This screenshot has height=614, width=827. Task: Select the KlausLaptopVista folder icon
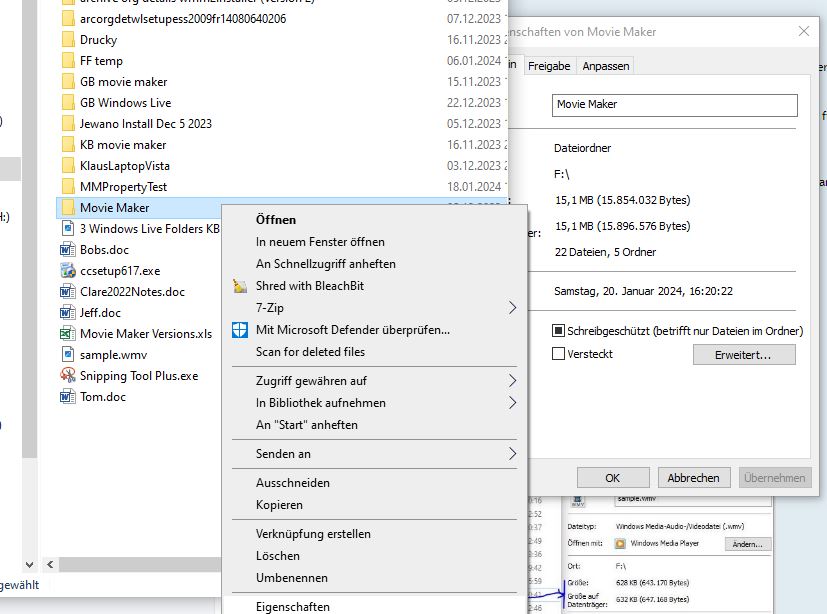(68, 166)
